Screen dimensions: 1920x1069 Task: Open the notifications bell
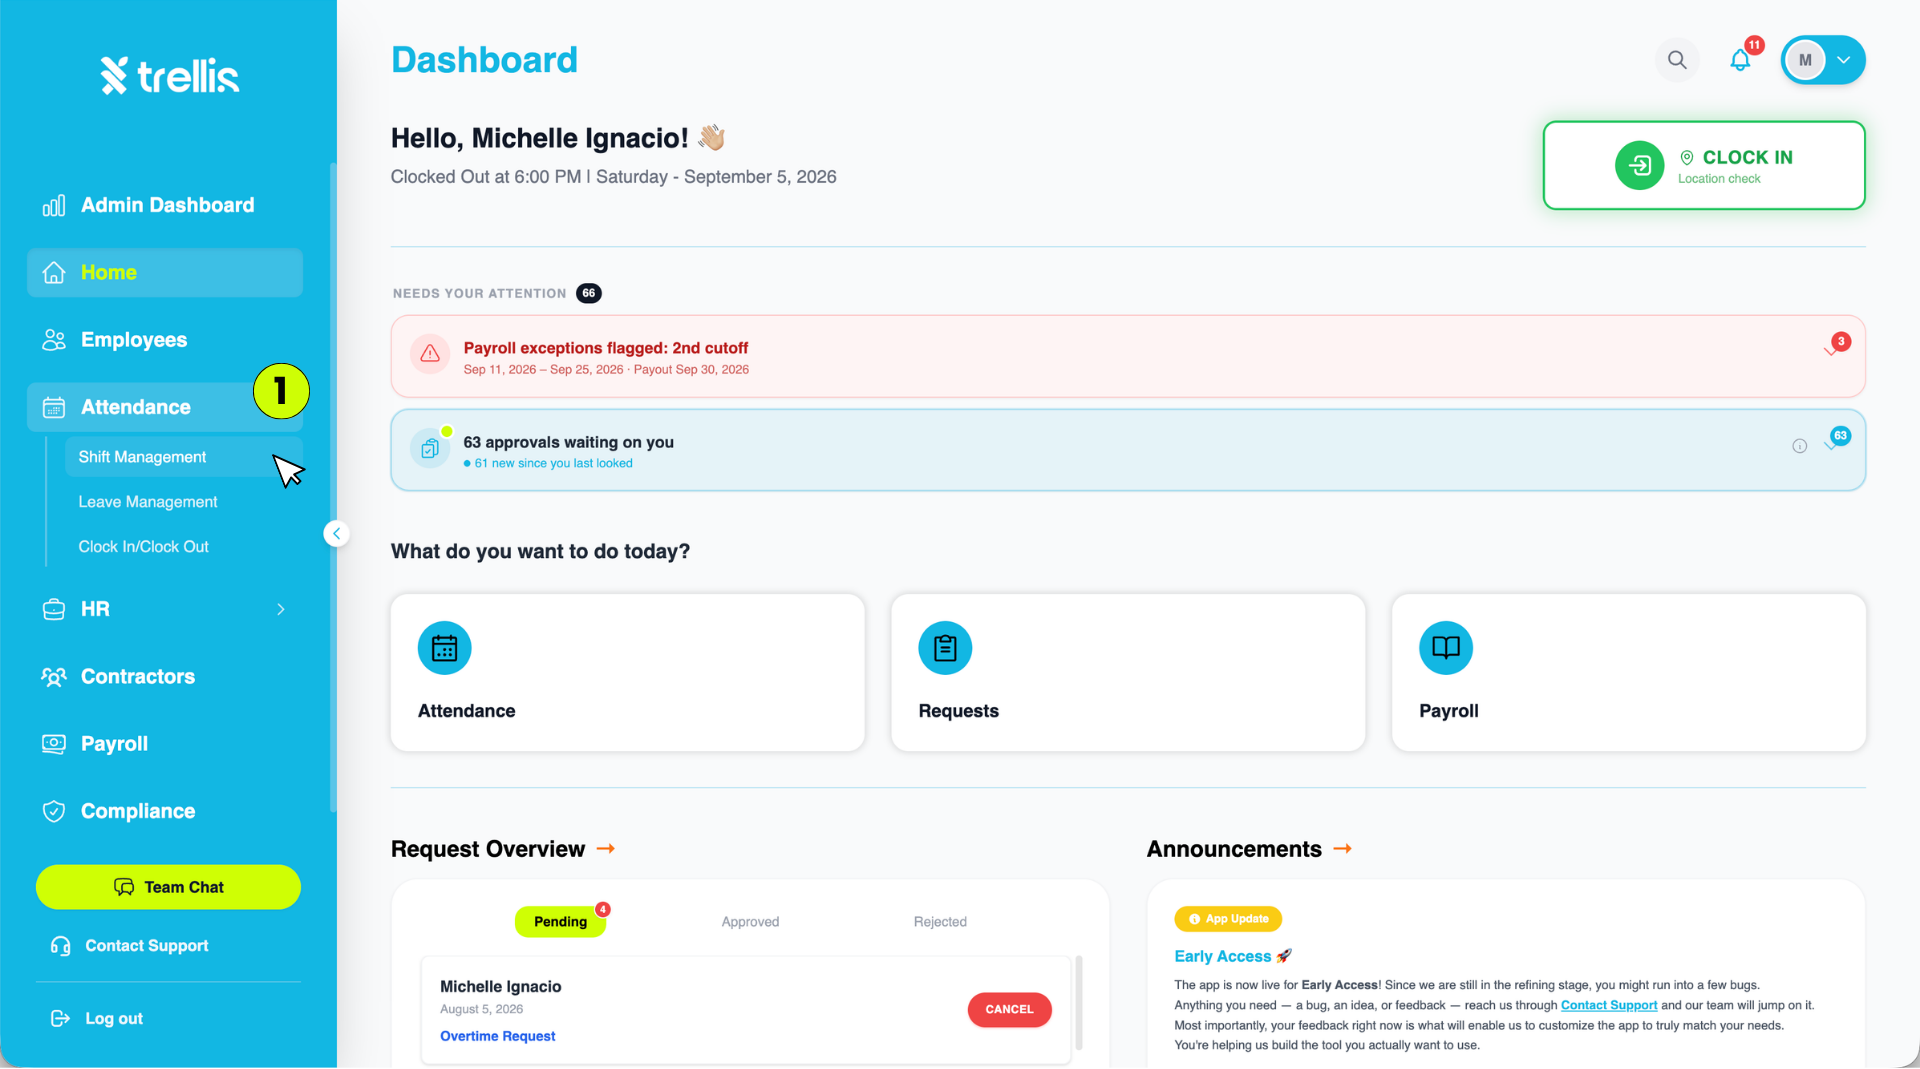(x=1740, y=60)
